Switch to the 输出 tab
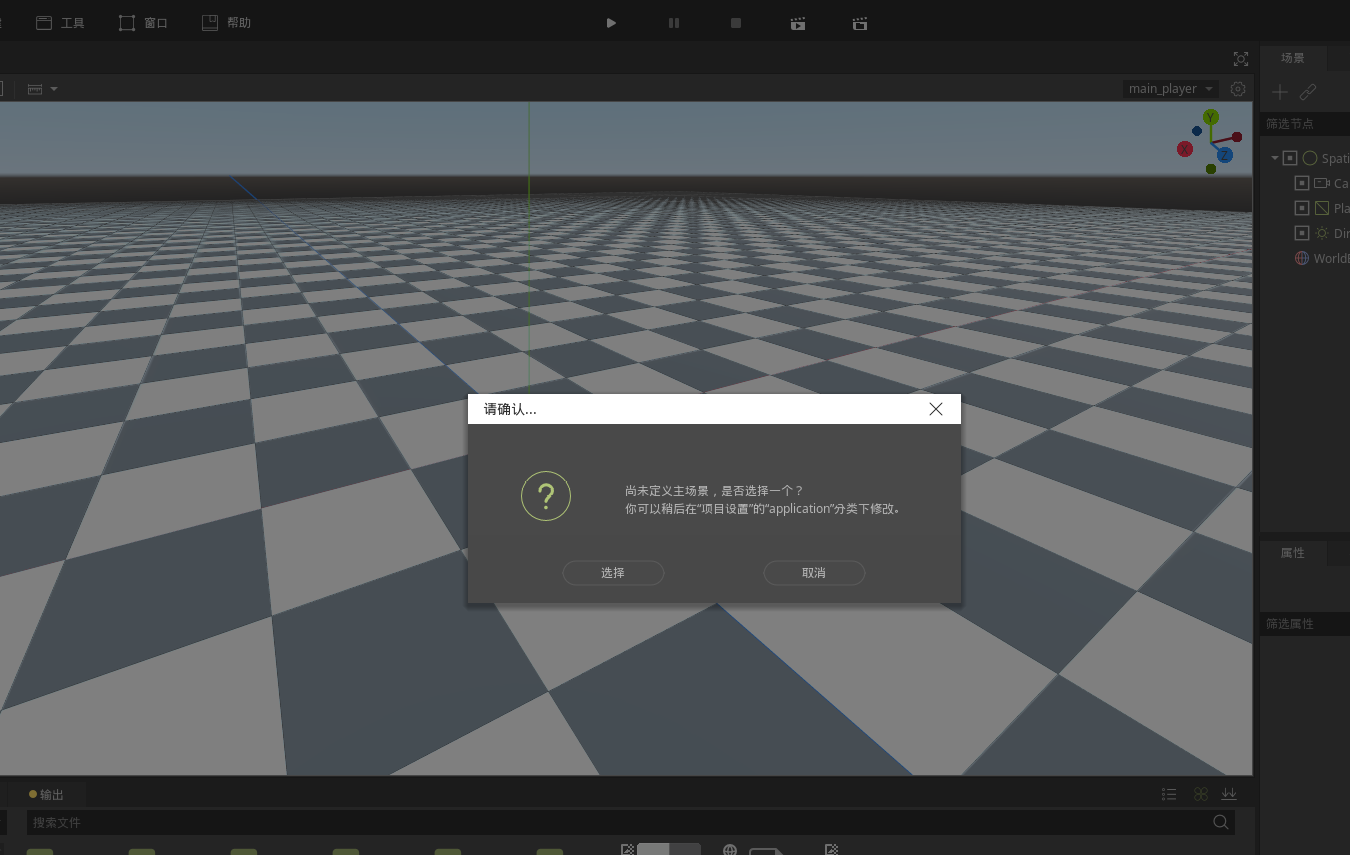The width and height of the screenshot is (1350, 855). click(47, 795)
